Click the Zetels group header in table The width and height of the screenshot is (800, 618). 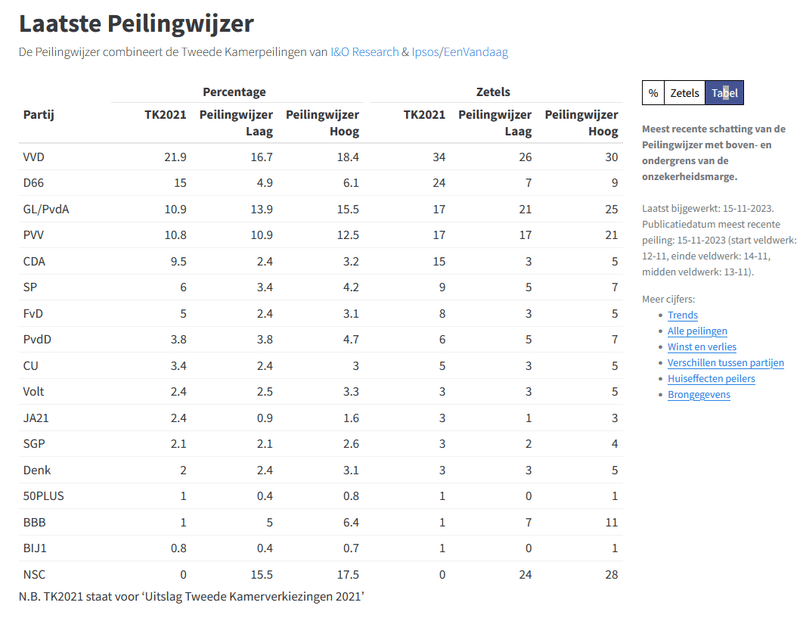tap(493, 92)
